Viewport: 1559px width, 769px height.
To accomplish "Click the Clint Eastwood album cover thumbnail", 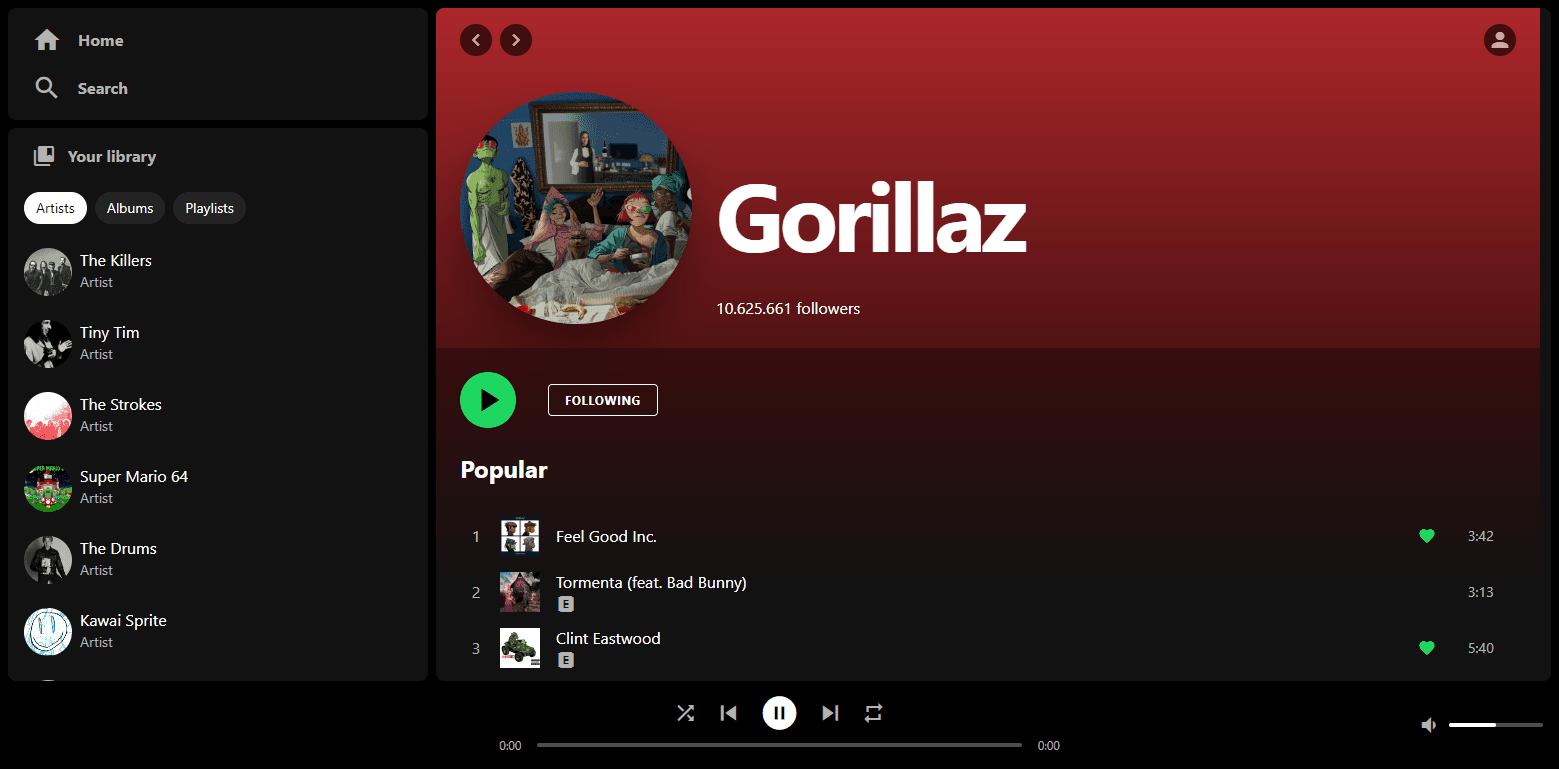I will pyautogui.click(x=520, y=648).
